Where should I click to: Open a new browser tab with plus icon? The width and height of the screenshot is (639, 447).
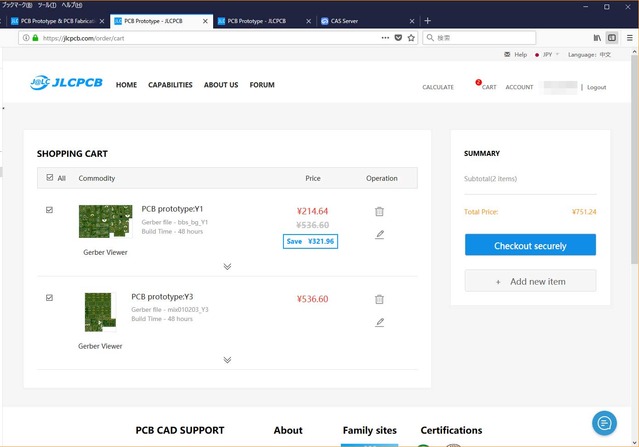pyautogui.click(x=427, y=21)
